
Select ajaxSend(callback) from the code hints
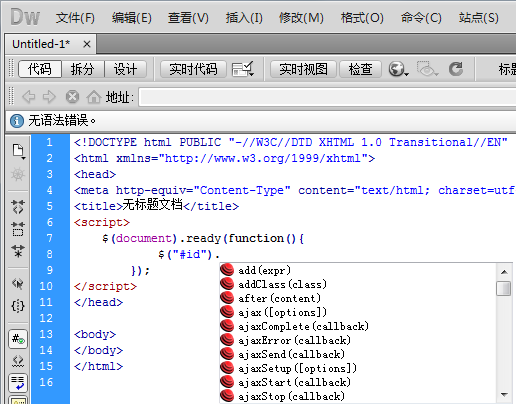tap(357, 354)
